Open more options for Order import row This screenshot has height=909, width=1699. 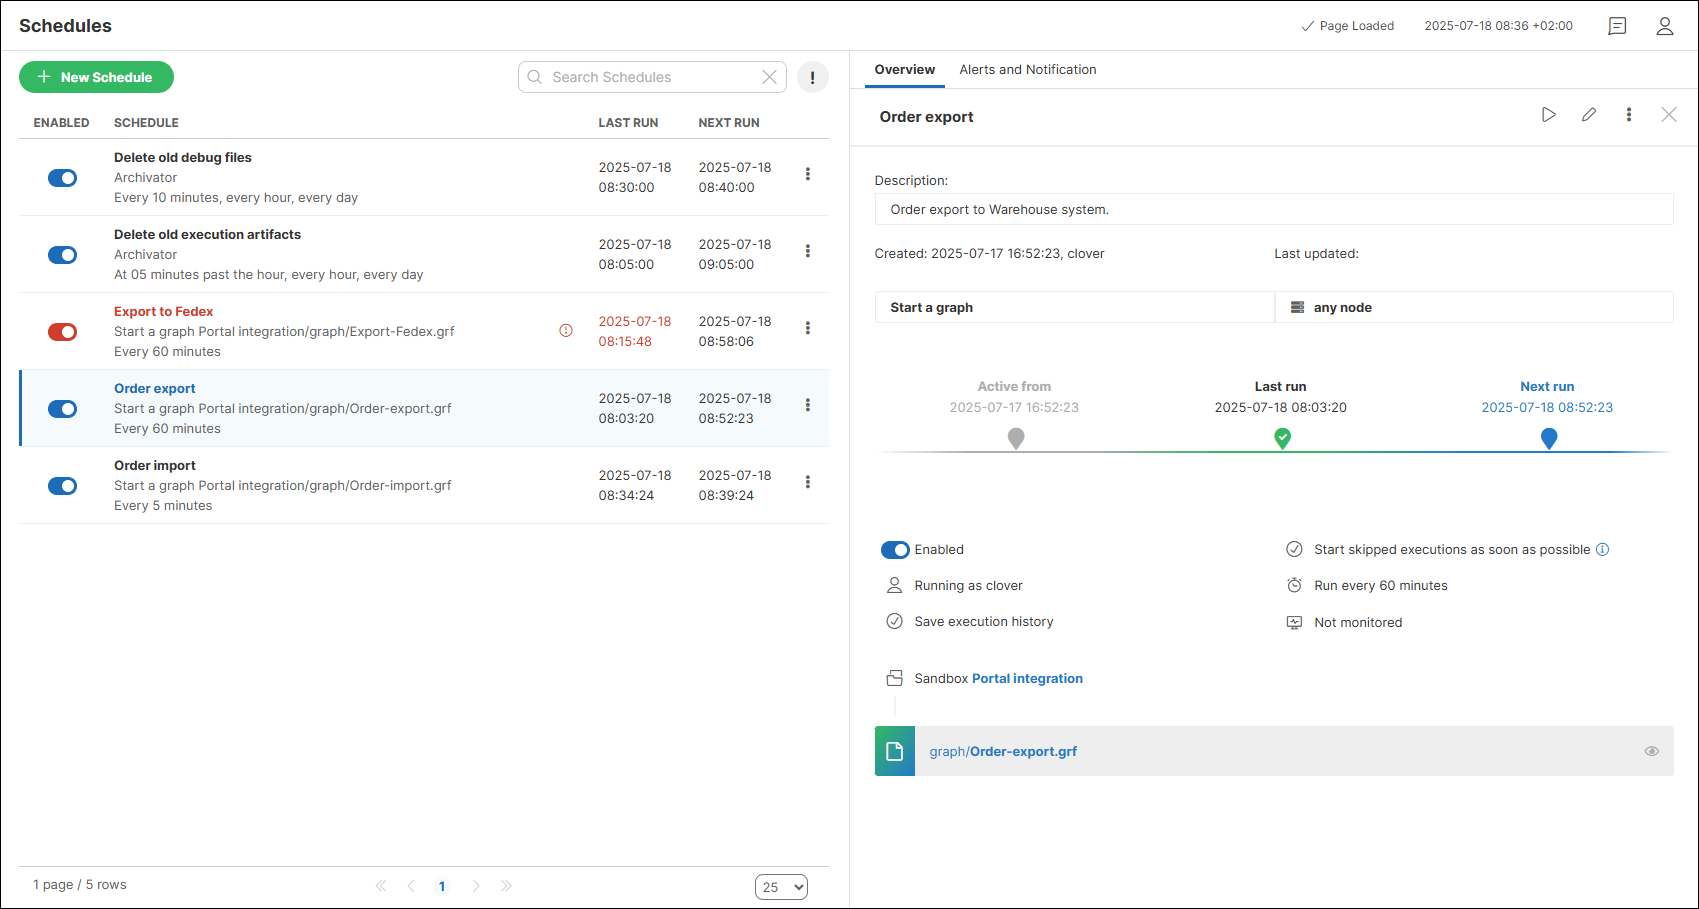coord(807,482)
